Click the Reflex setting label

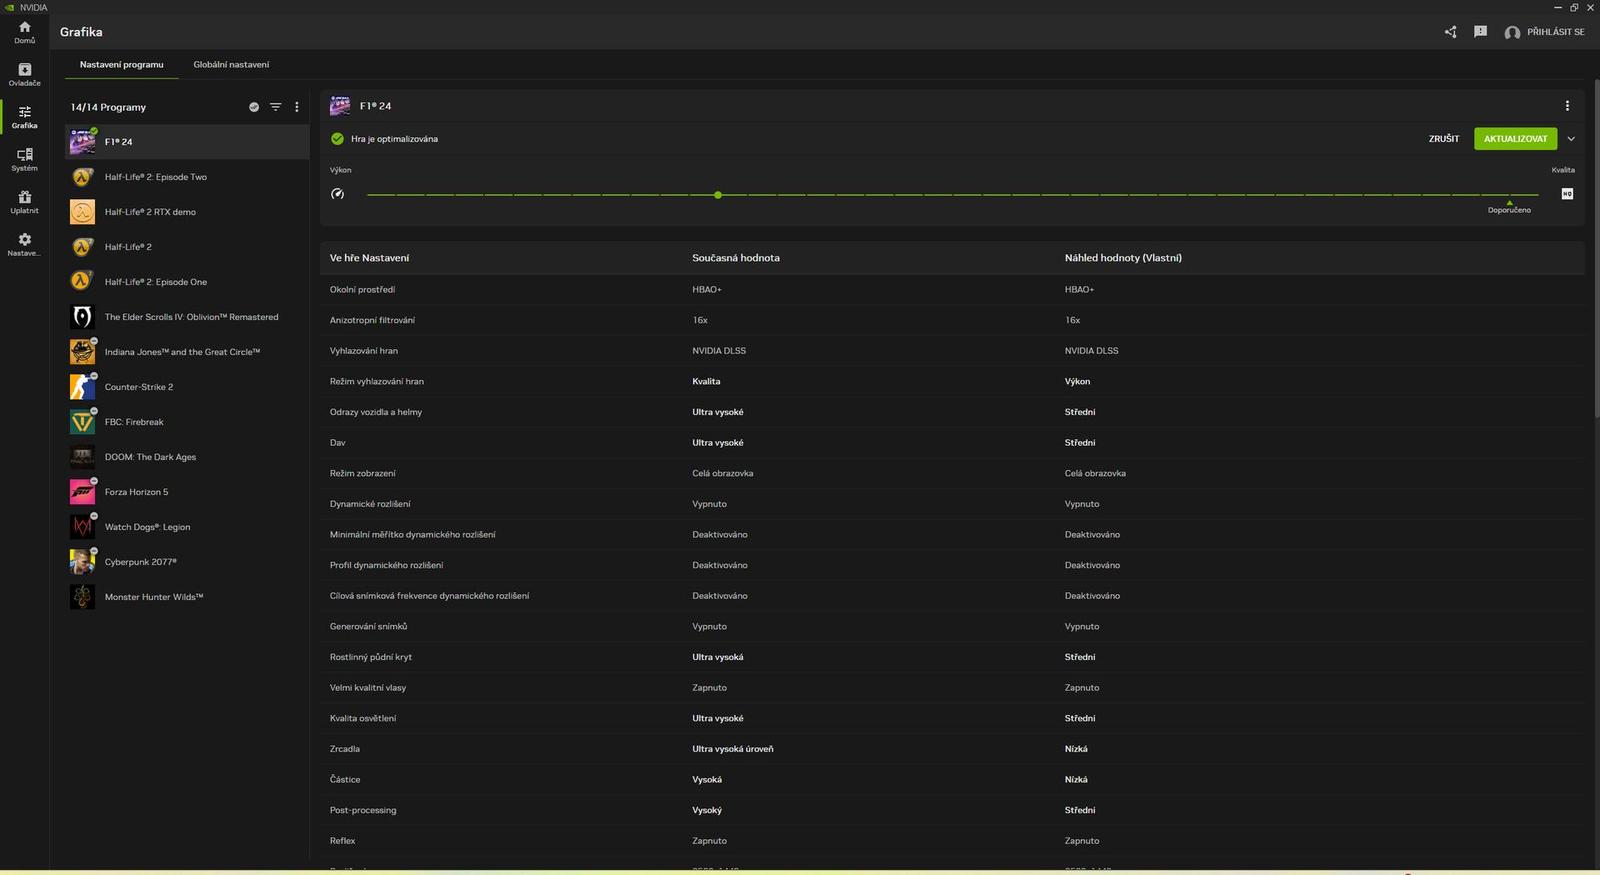coord(343,841)
